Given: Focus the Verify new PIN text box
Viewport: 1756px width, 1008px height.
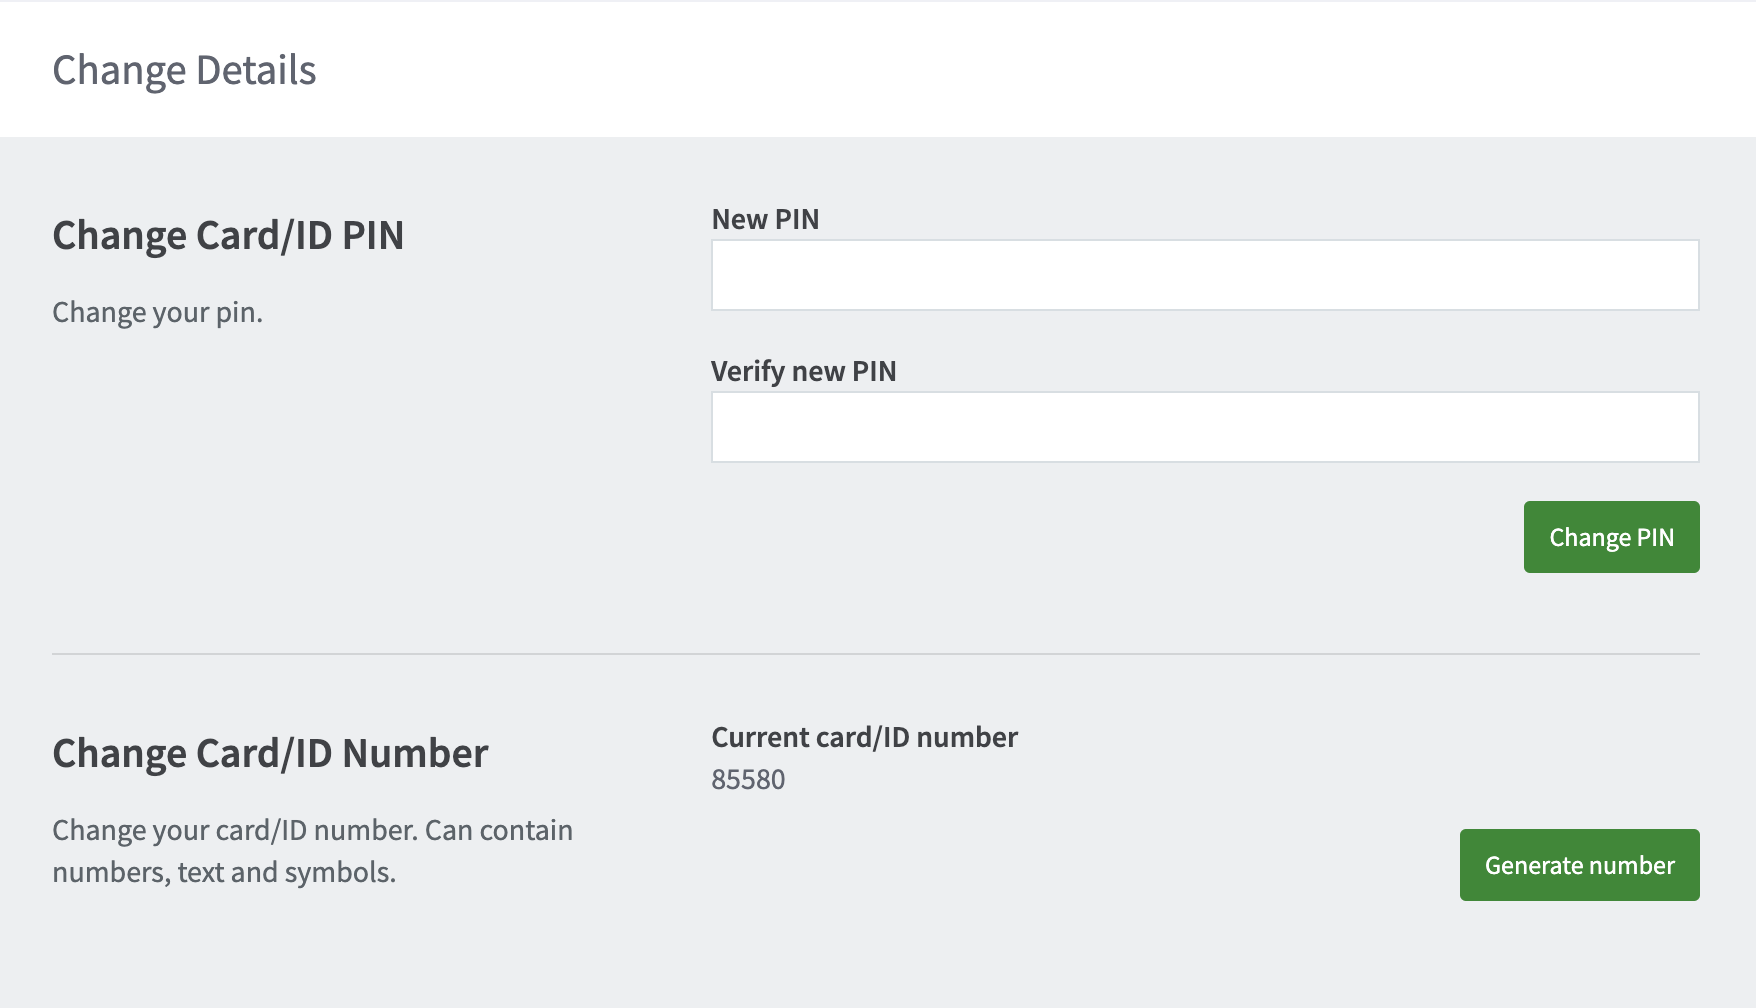Looking at the screenshot, I should 1204,427.
